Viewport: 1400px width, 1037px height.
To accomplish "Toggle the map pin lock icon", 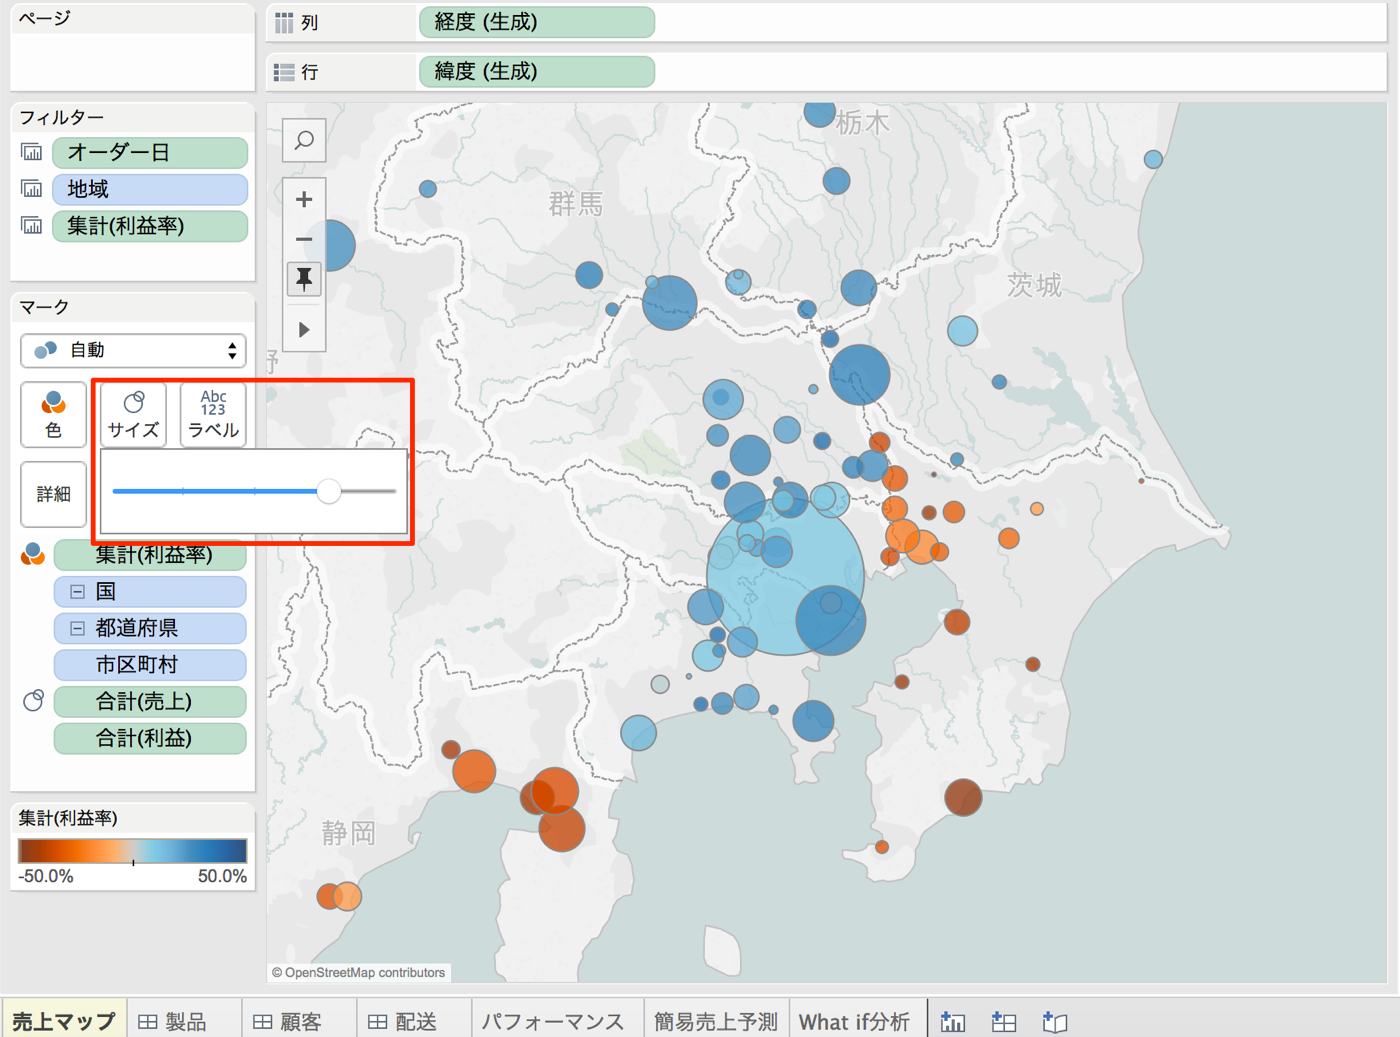I will 304,279.
